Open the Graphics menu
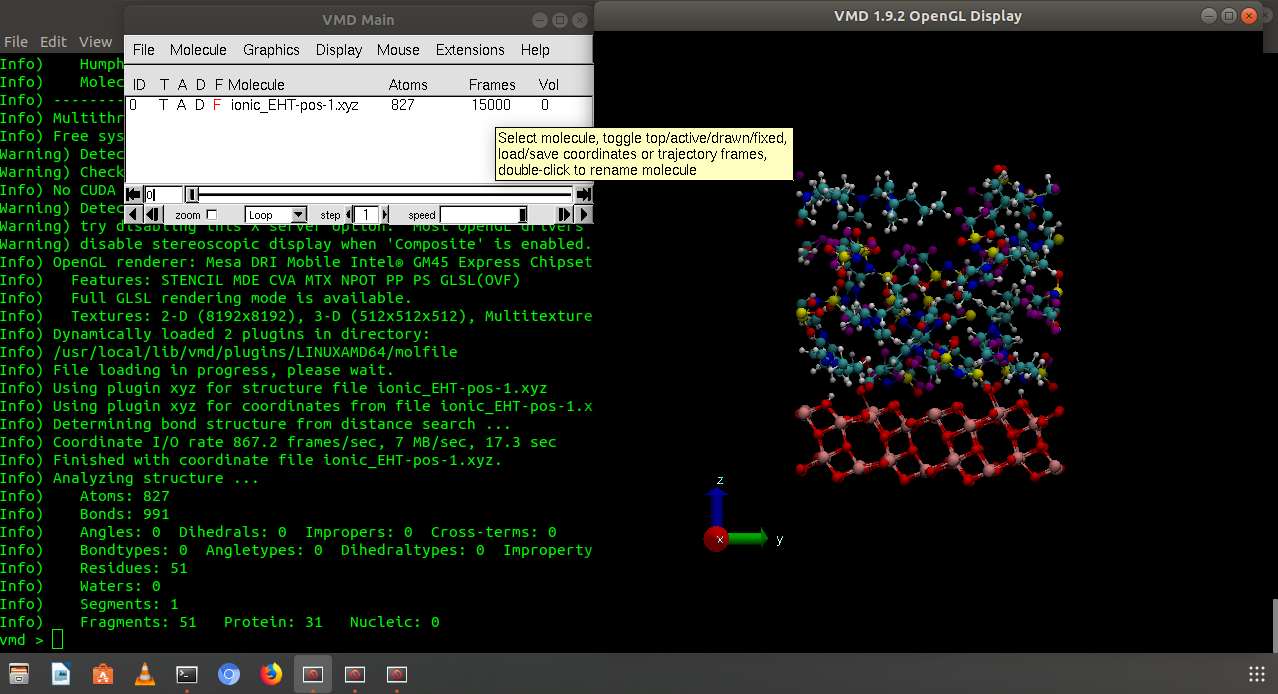The image size is (1278, 694). [271, 50]
